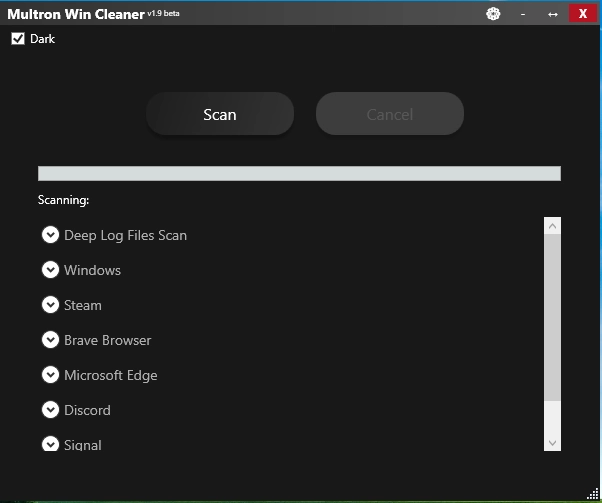Click the double-arrow resize icon in title bar
The image size is (602, 503).
552,14
